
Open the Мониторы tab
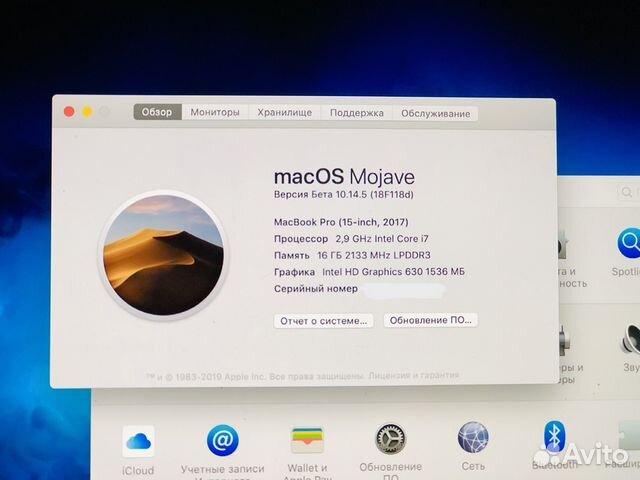tap(215, 112)
